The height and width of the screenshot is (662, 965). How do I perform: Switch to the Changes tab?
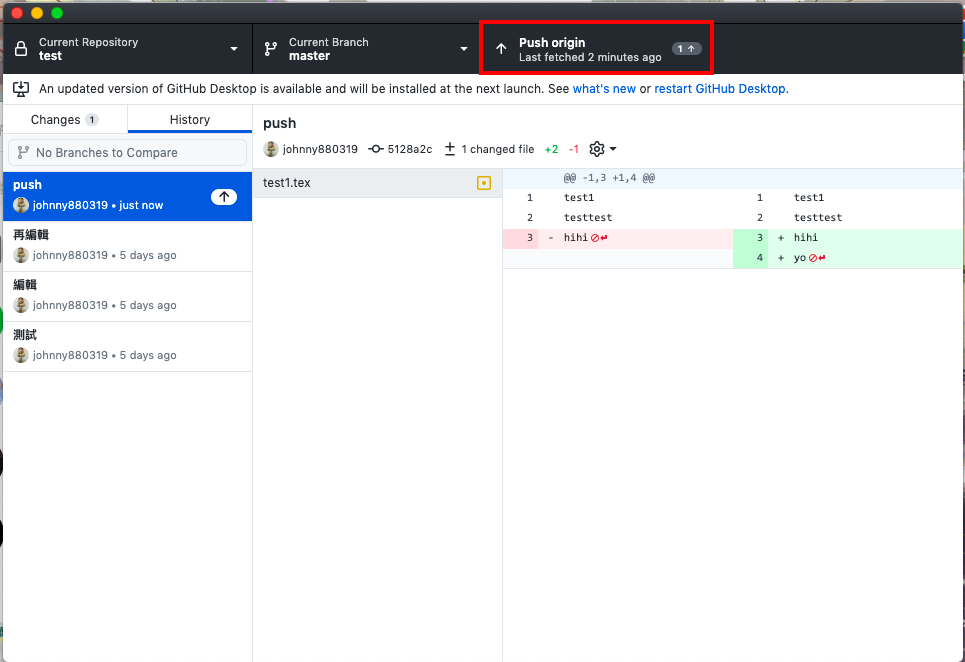pos(64,120)
